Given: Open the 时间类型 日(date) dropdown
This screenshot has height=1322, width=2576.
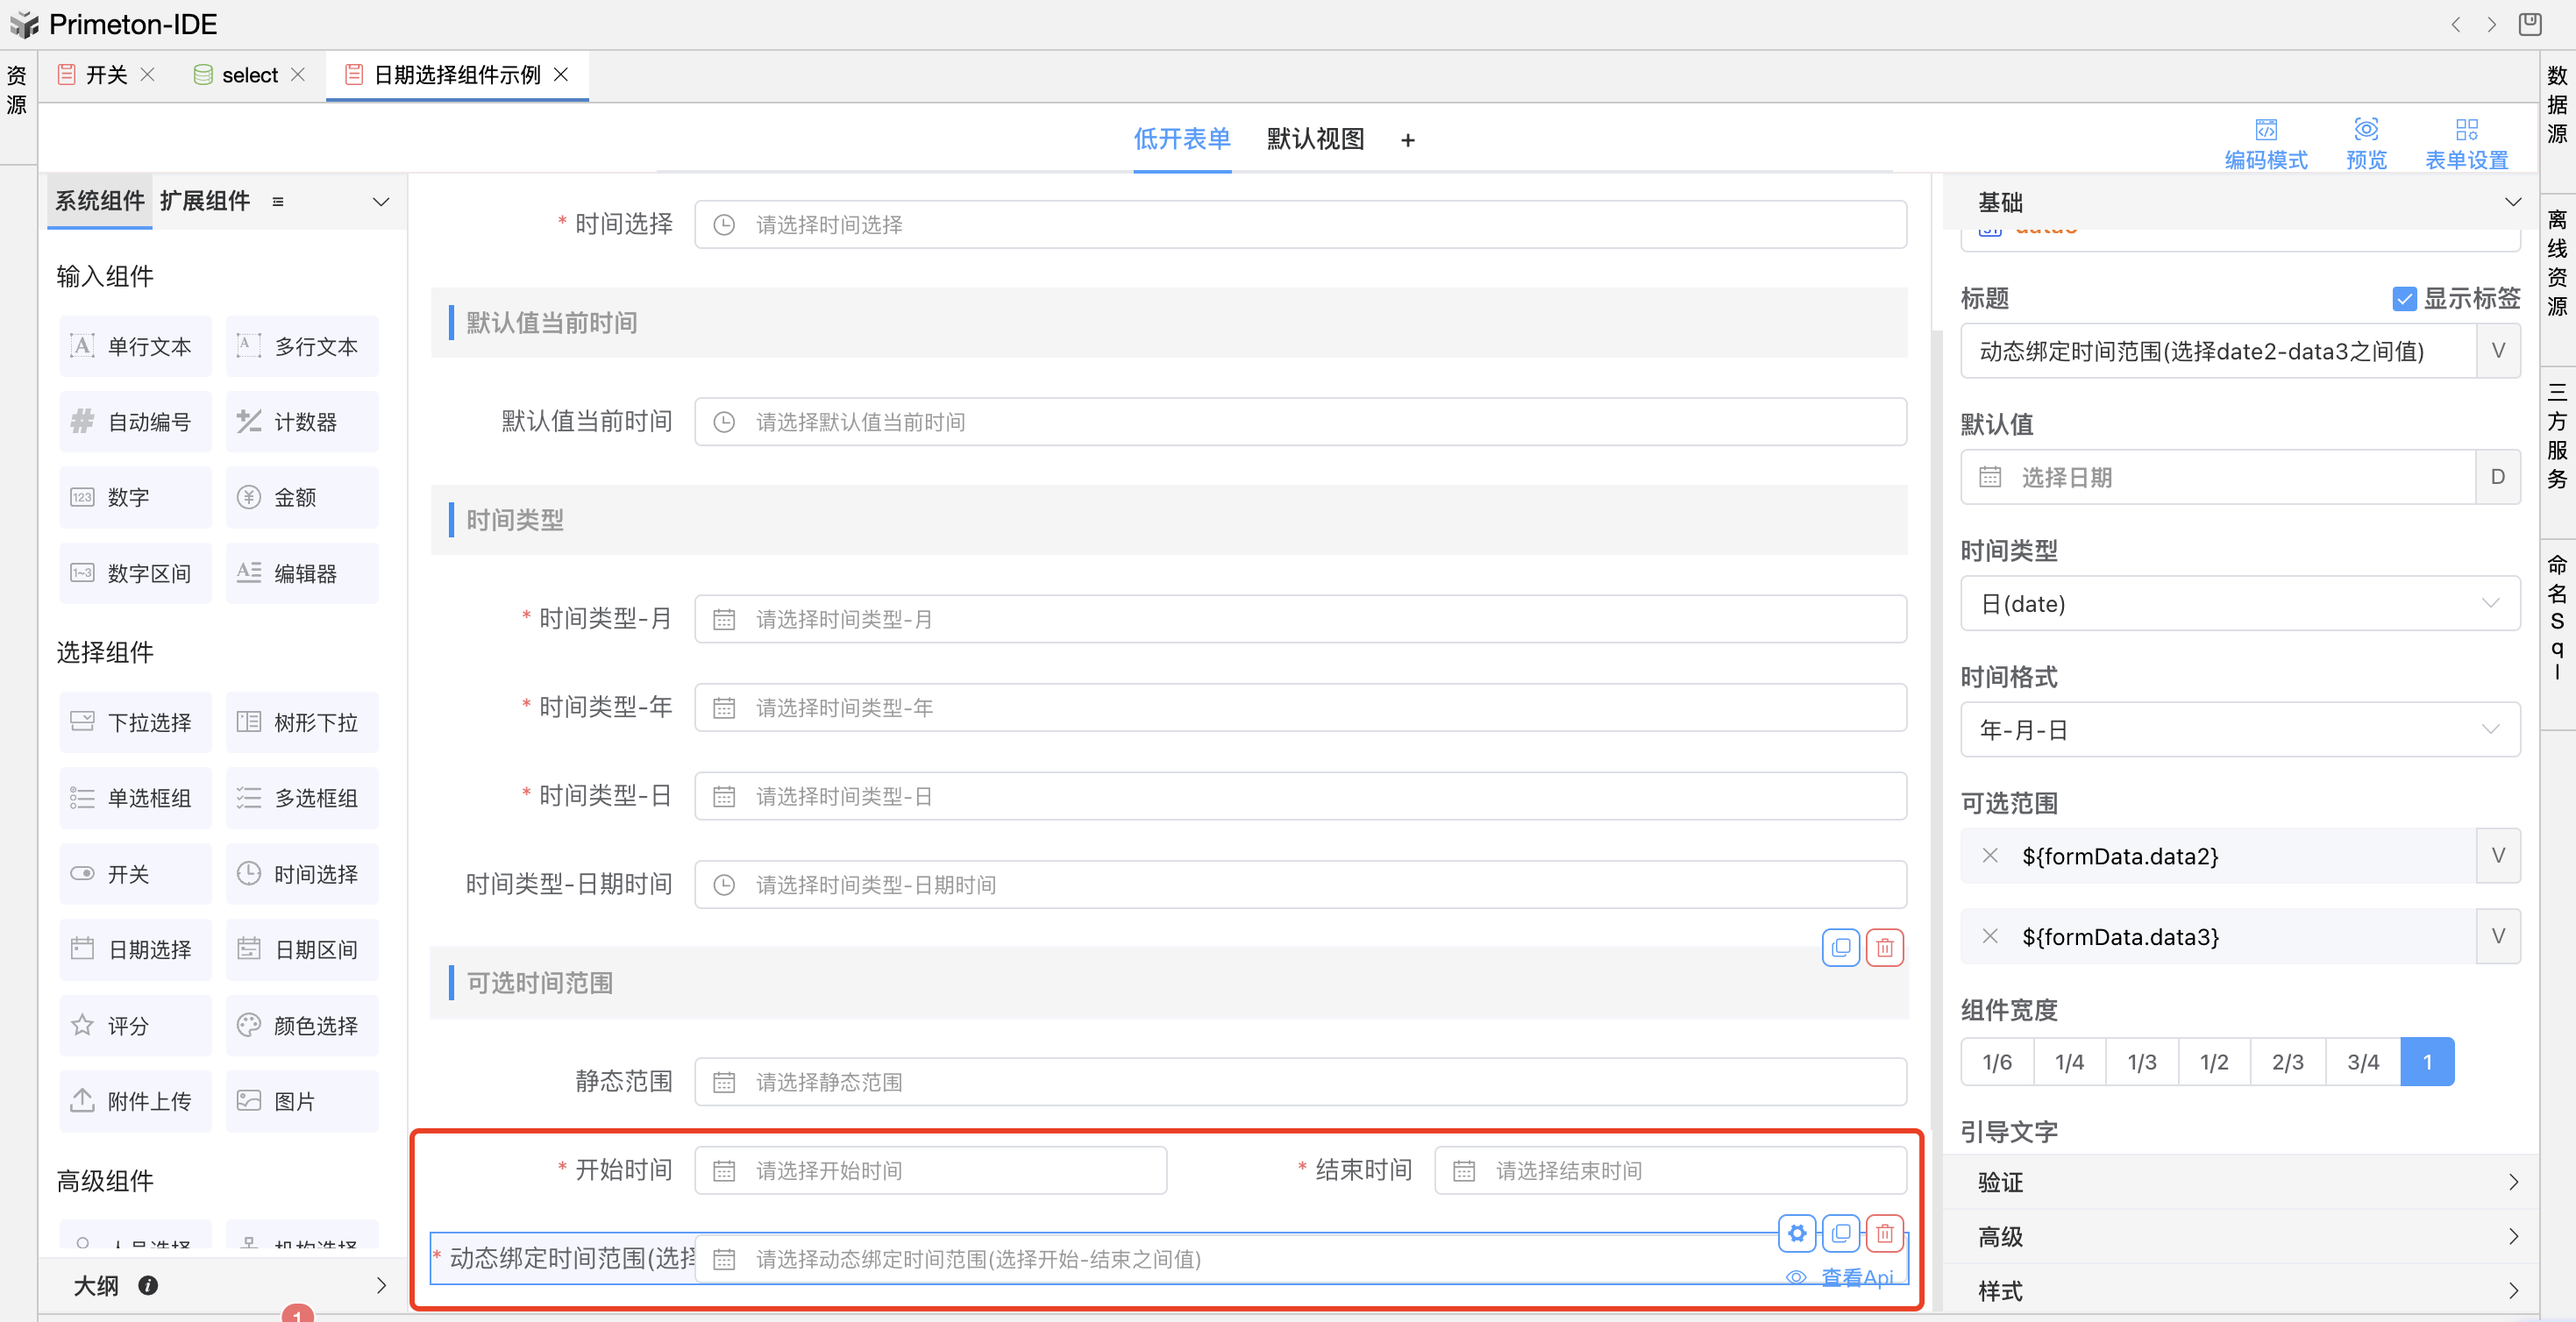Looking at the screenshot, I should [2239, 603].
